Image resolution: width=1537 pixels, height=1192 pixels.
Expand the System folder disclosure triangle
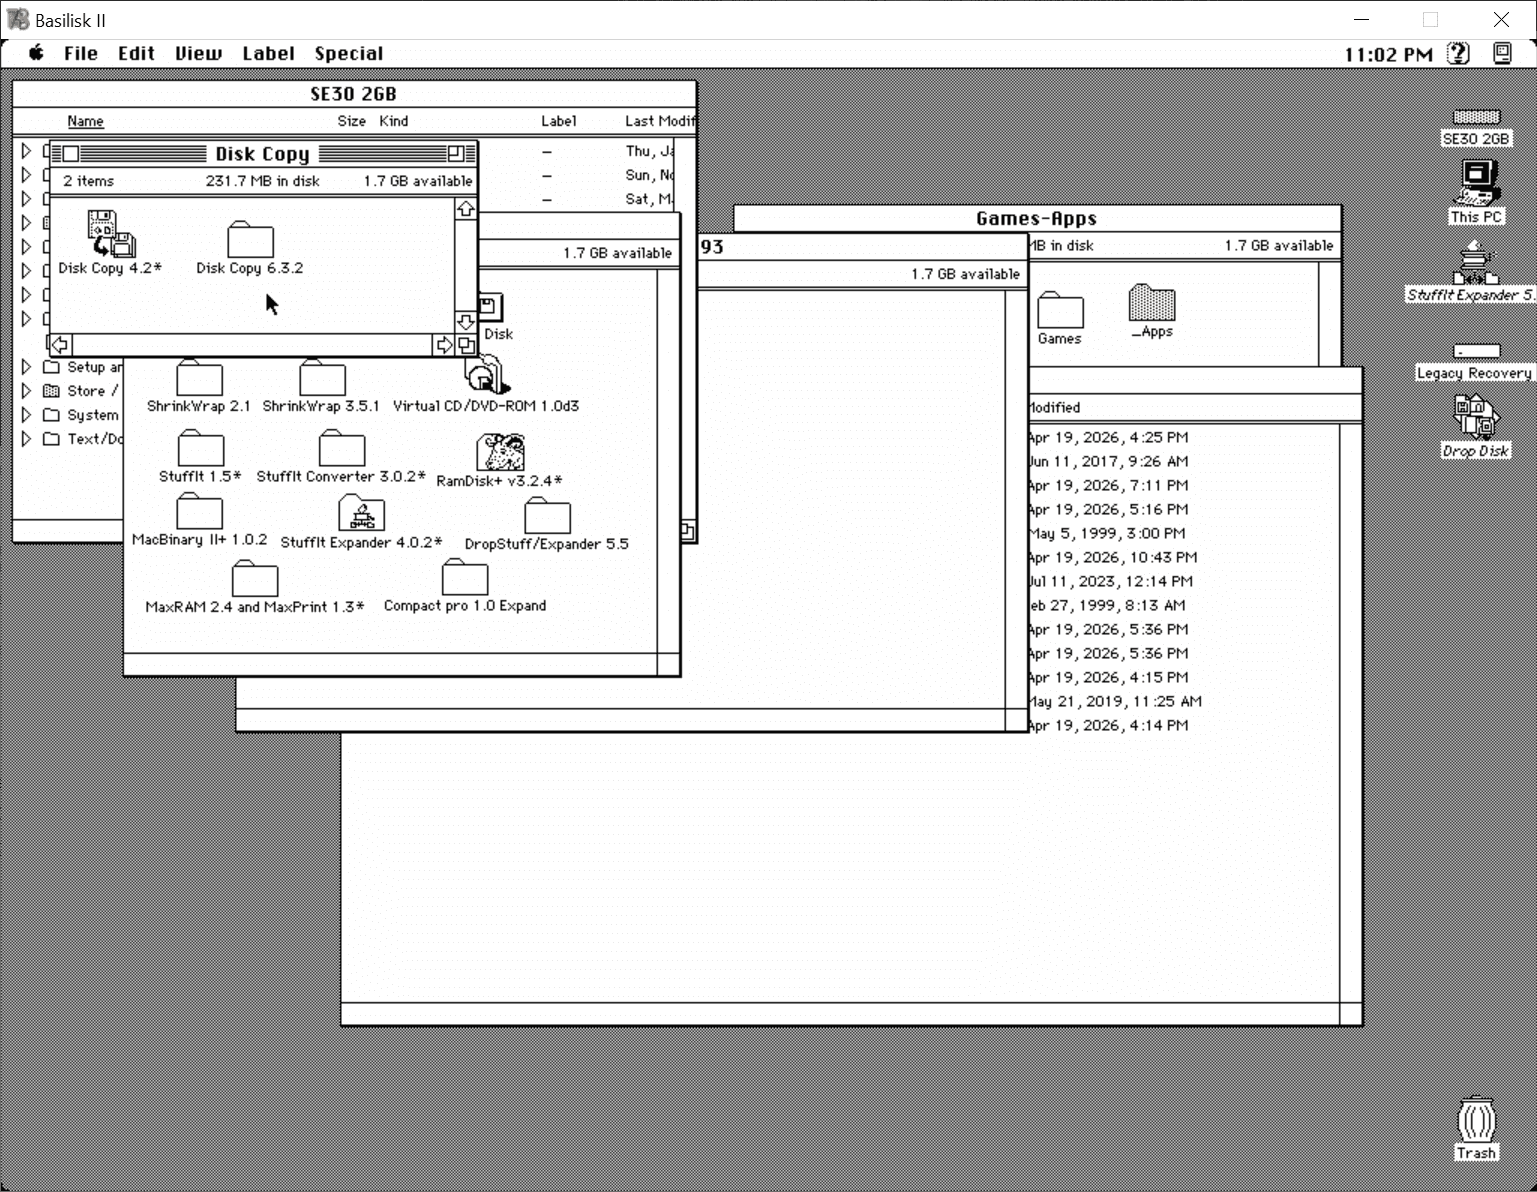[x=27, y=414]
